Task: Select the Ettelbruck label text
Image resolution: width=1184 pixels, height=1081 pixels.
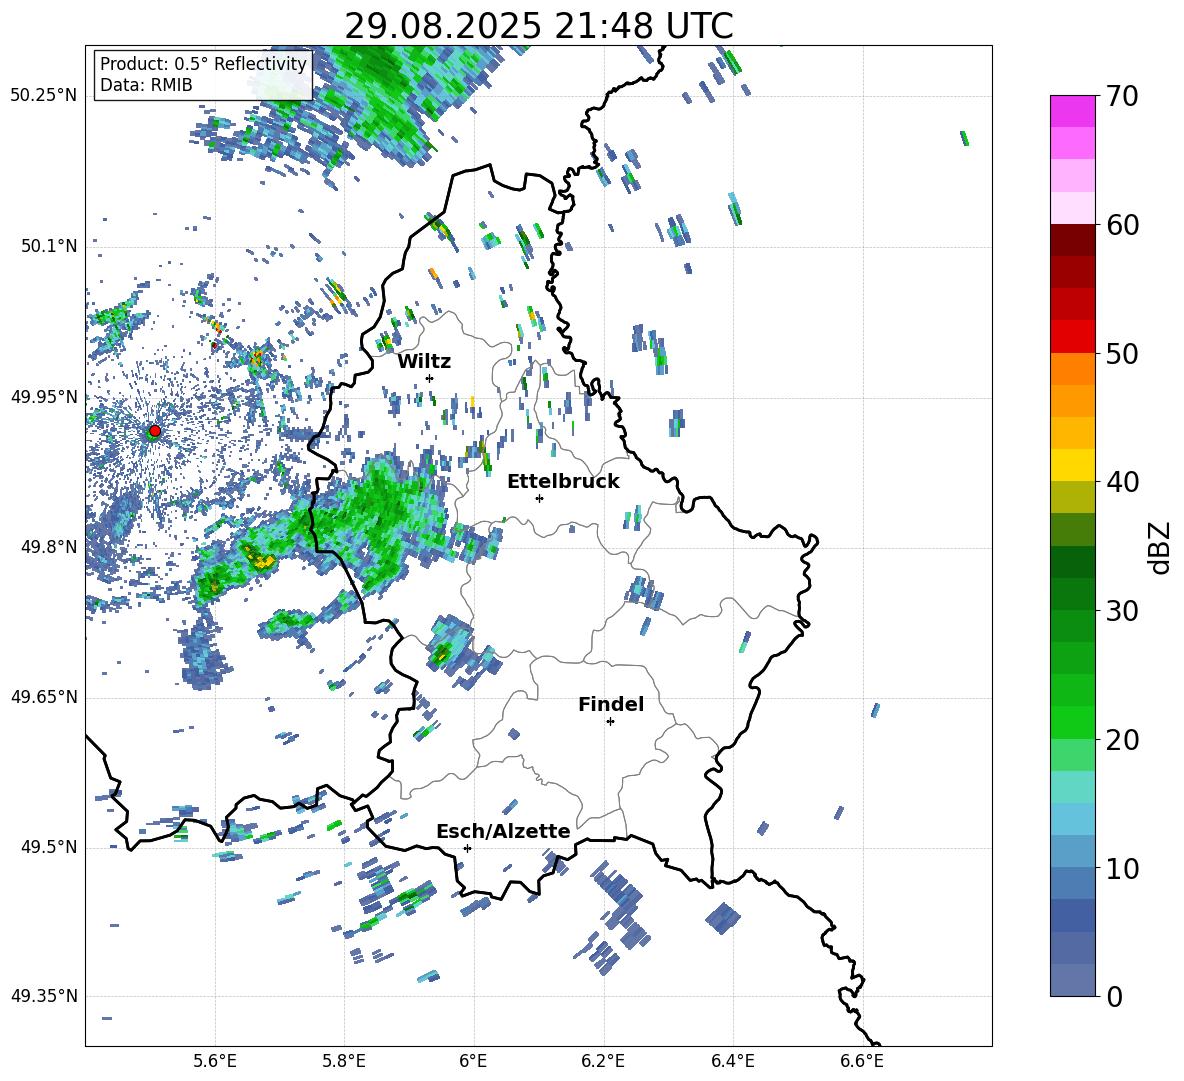Action: (x=563, y=482)
